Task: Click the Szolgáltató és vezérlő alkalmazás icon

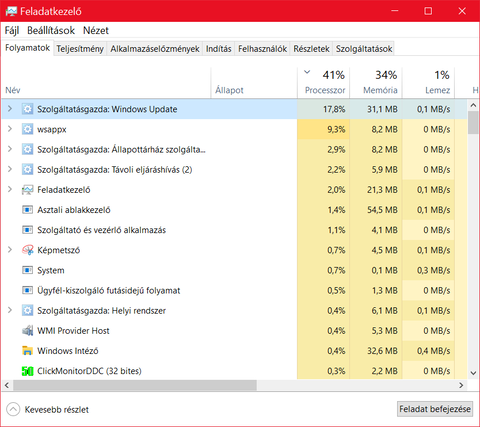Action: point(27,230)
